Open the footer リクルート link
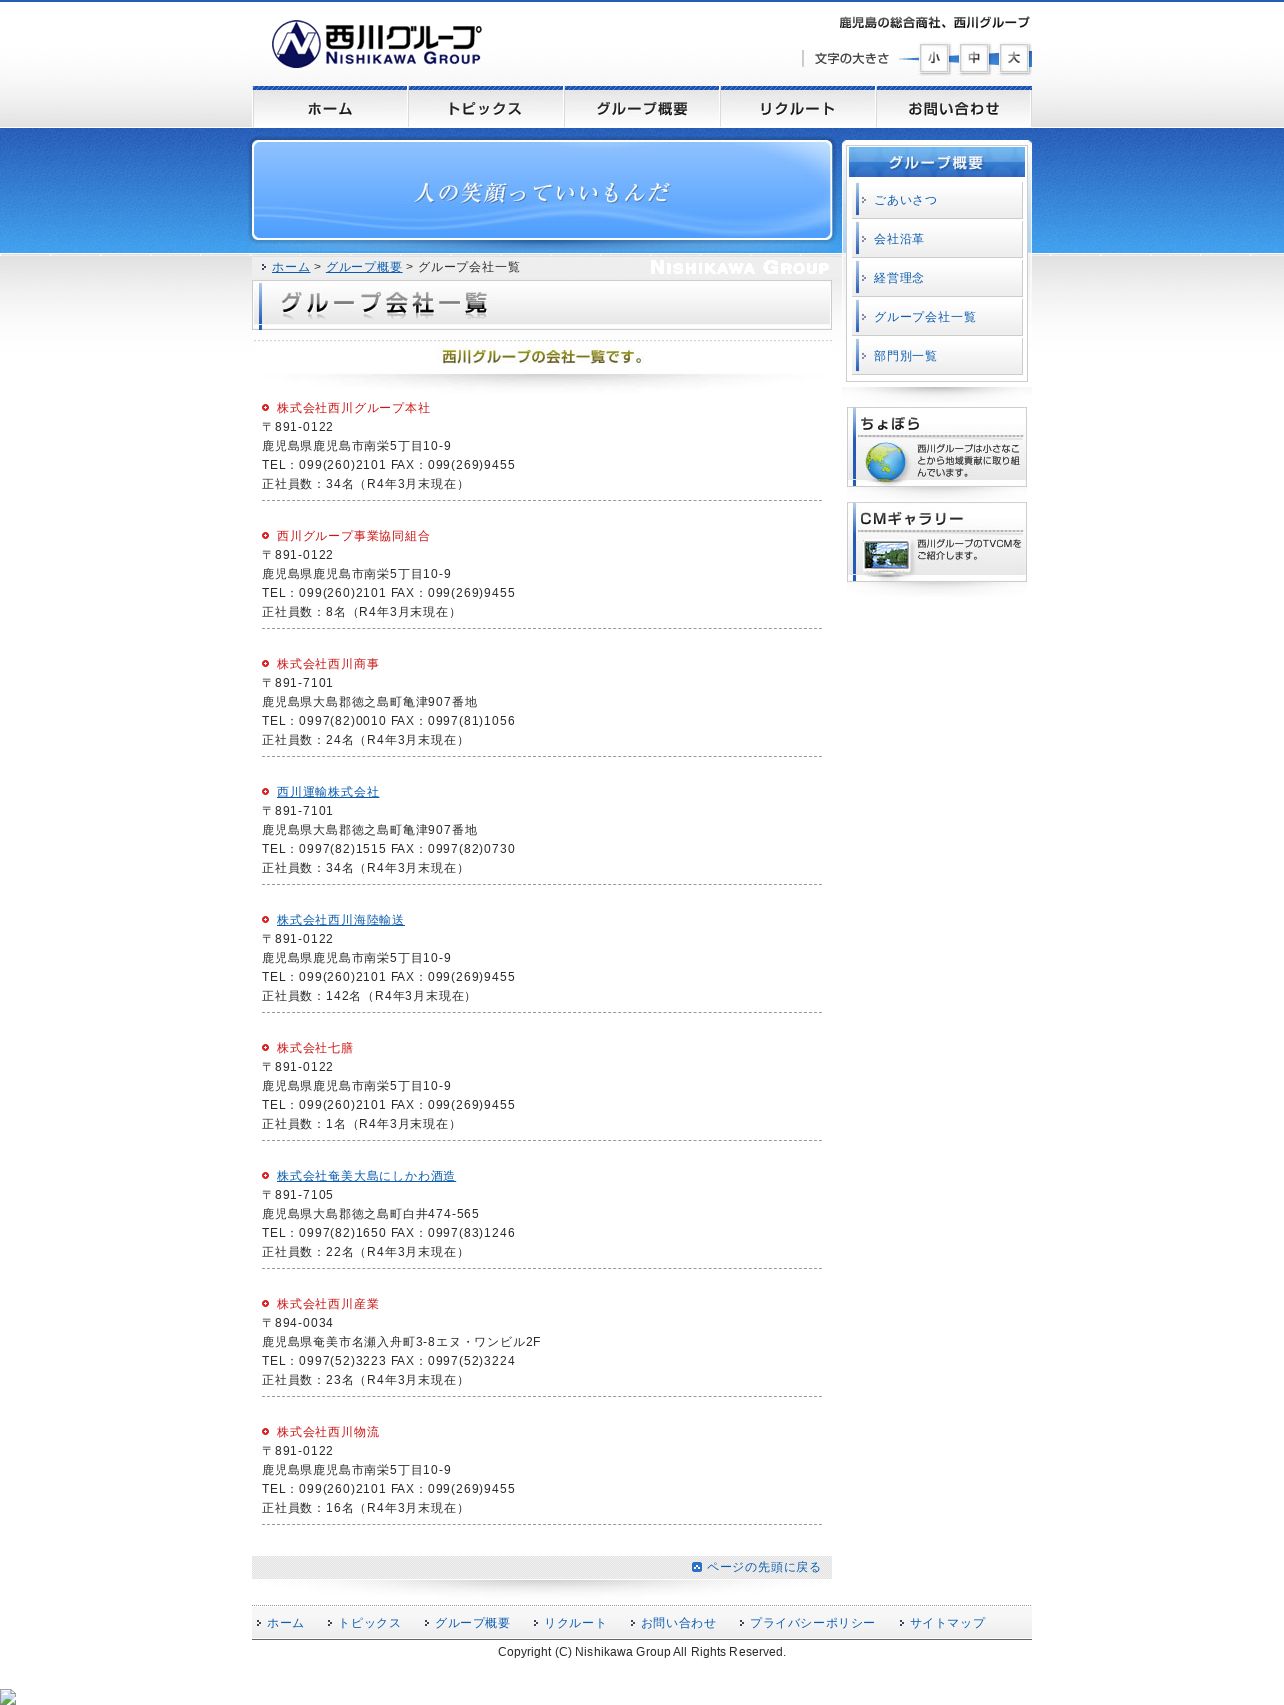This screenshot has height=1705, width=1284. point(575,1623)
